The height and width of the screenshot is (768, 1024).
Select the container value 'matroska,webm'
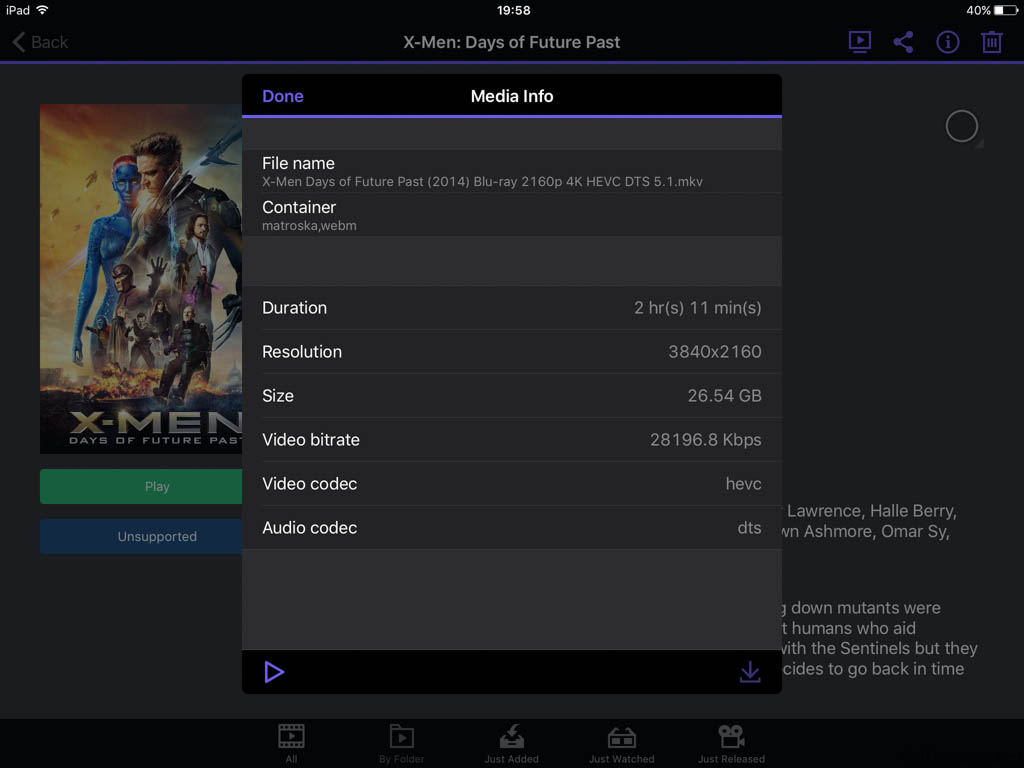tap(310, 226)
